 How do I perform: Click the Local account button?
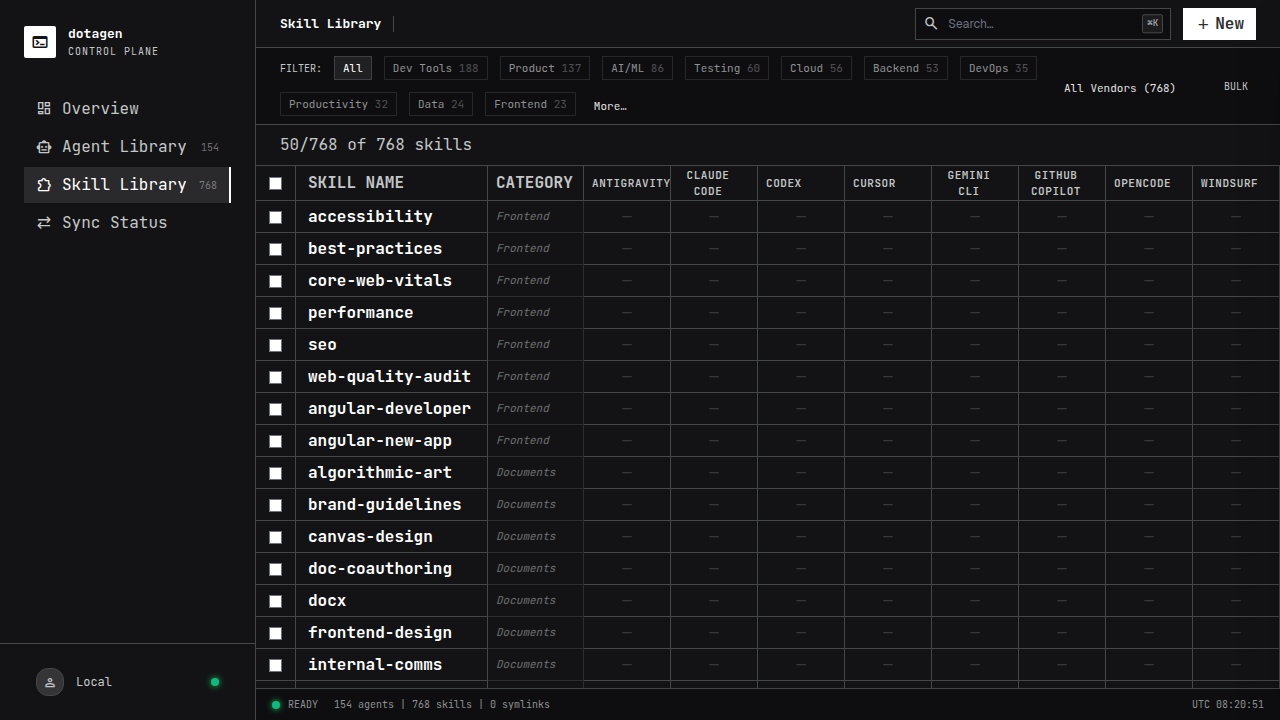point(128,682)
